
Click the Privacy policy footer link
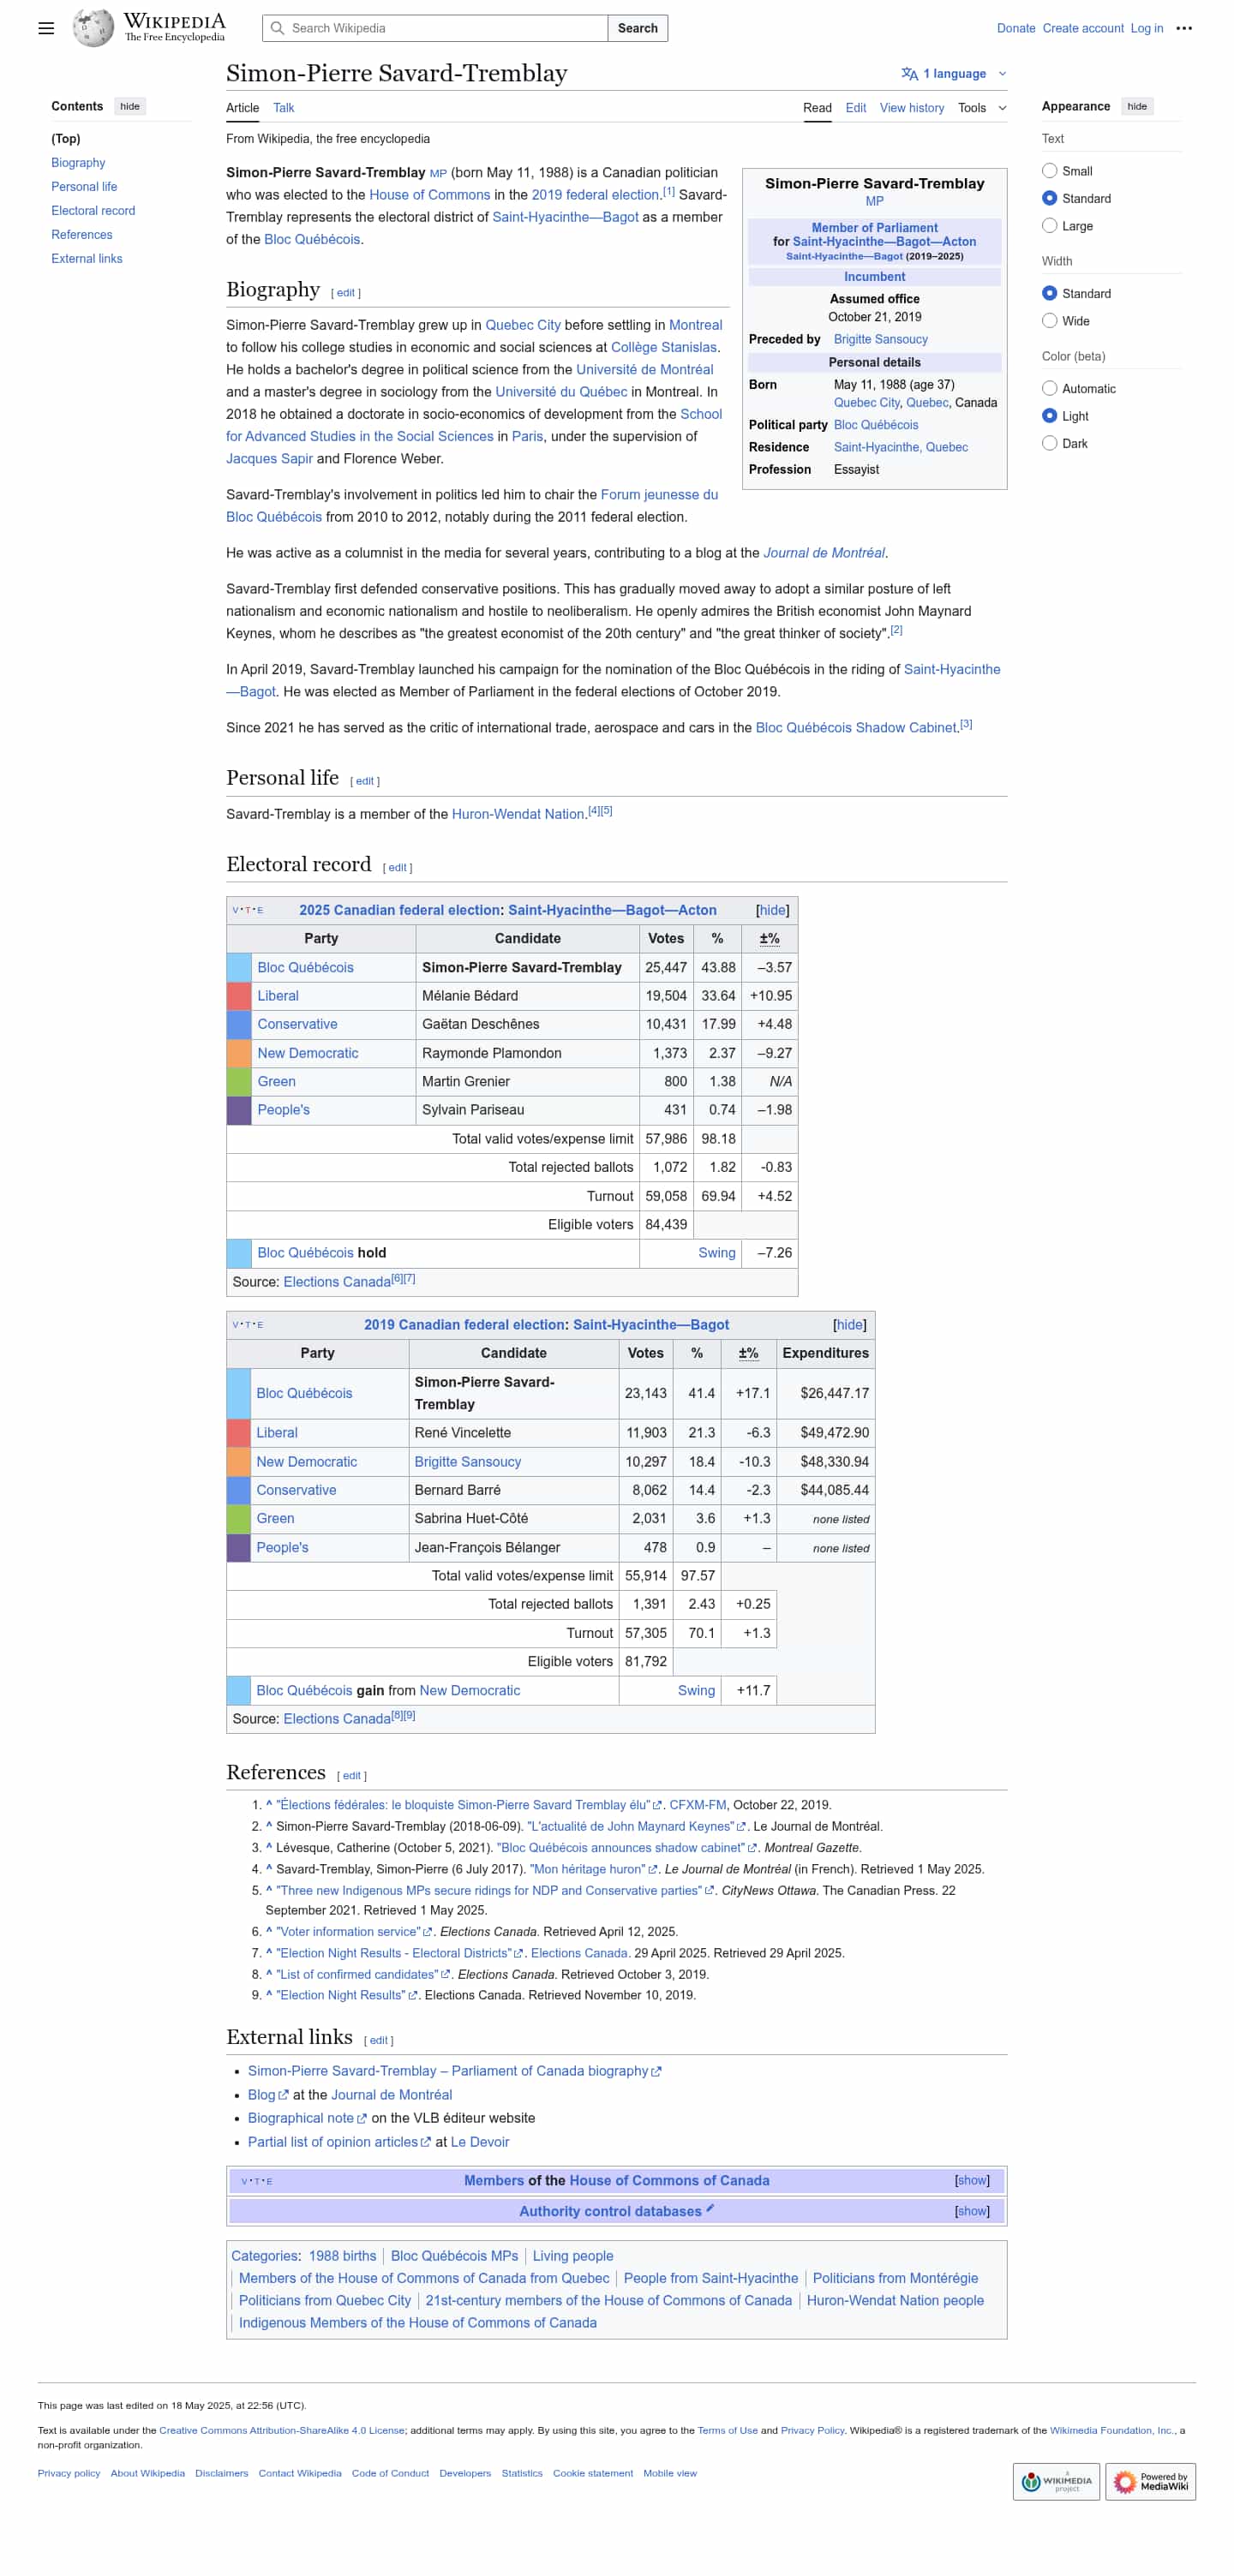pos(69,2473)
